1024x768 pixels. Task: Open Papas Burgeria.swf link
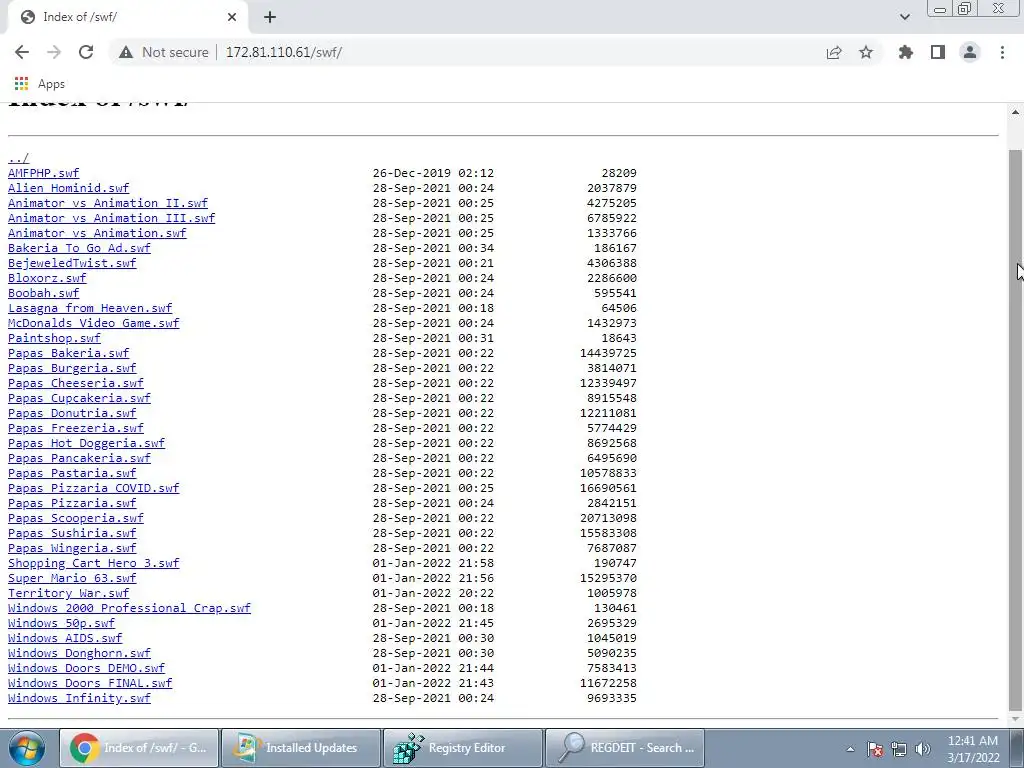[72, 368]
